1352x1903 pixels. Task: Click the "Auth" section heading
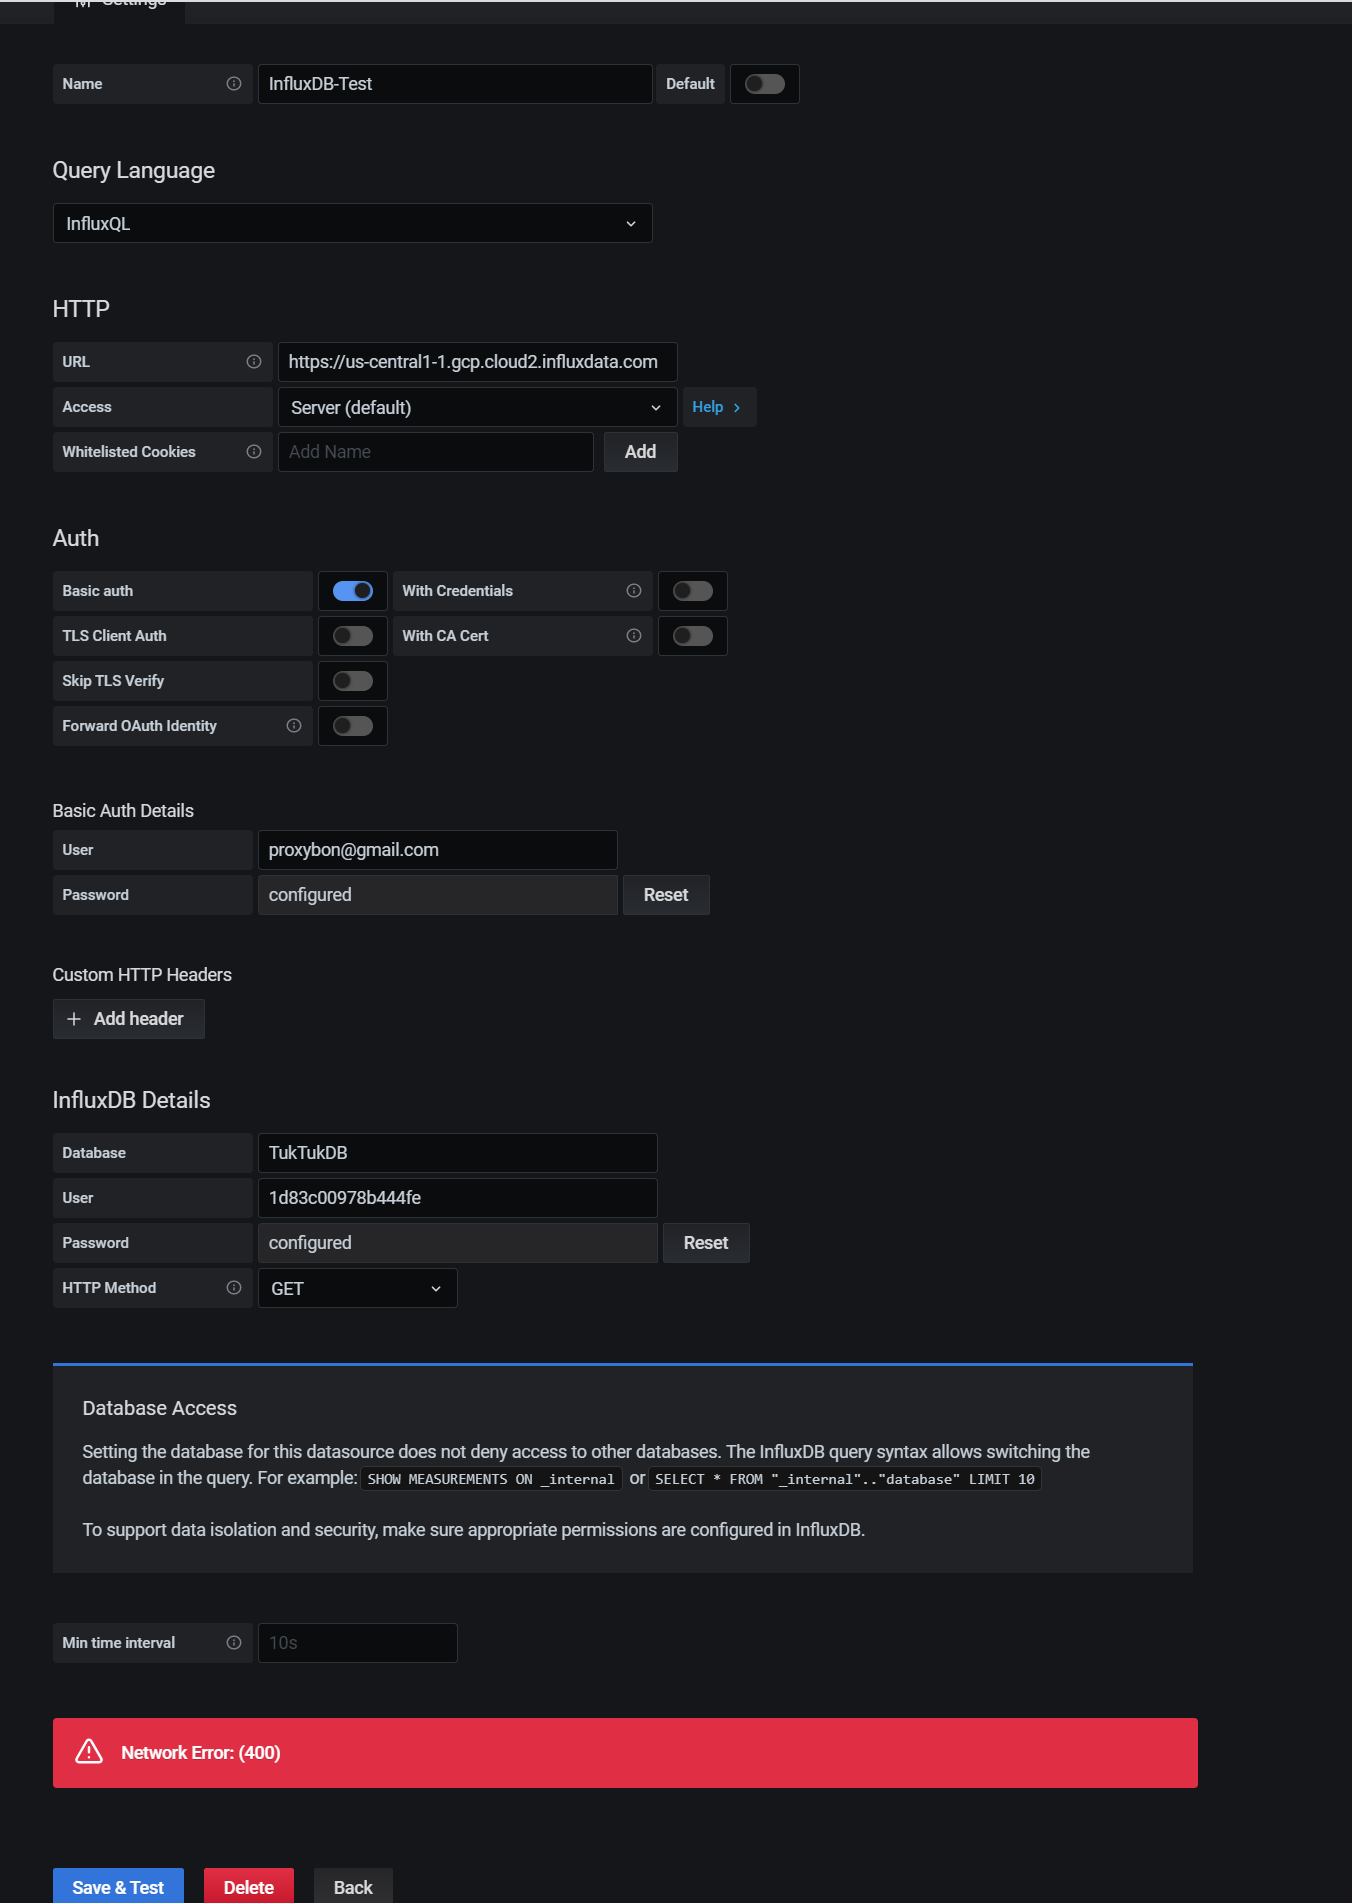point(76,538)
